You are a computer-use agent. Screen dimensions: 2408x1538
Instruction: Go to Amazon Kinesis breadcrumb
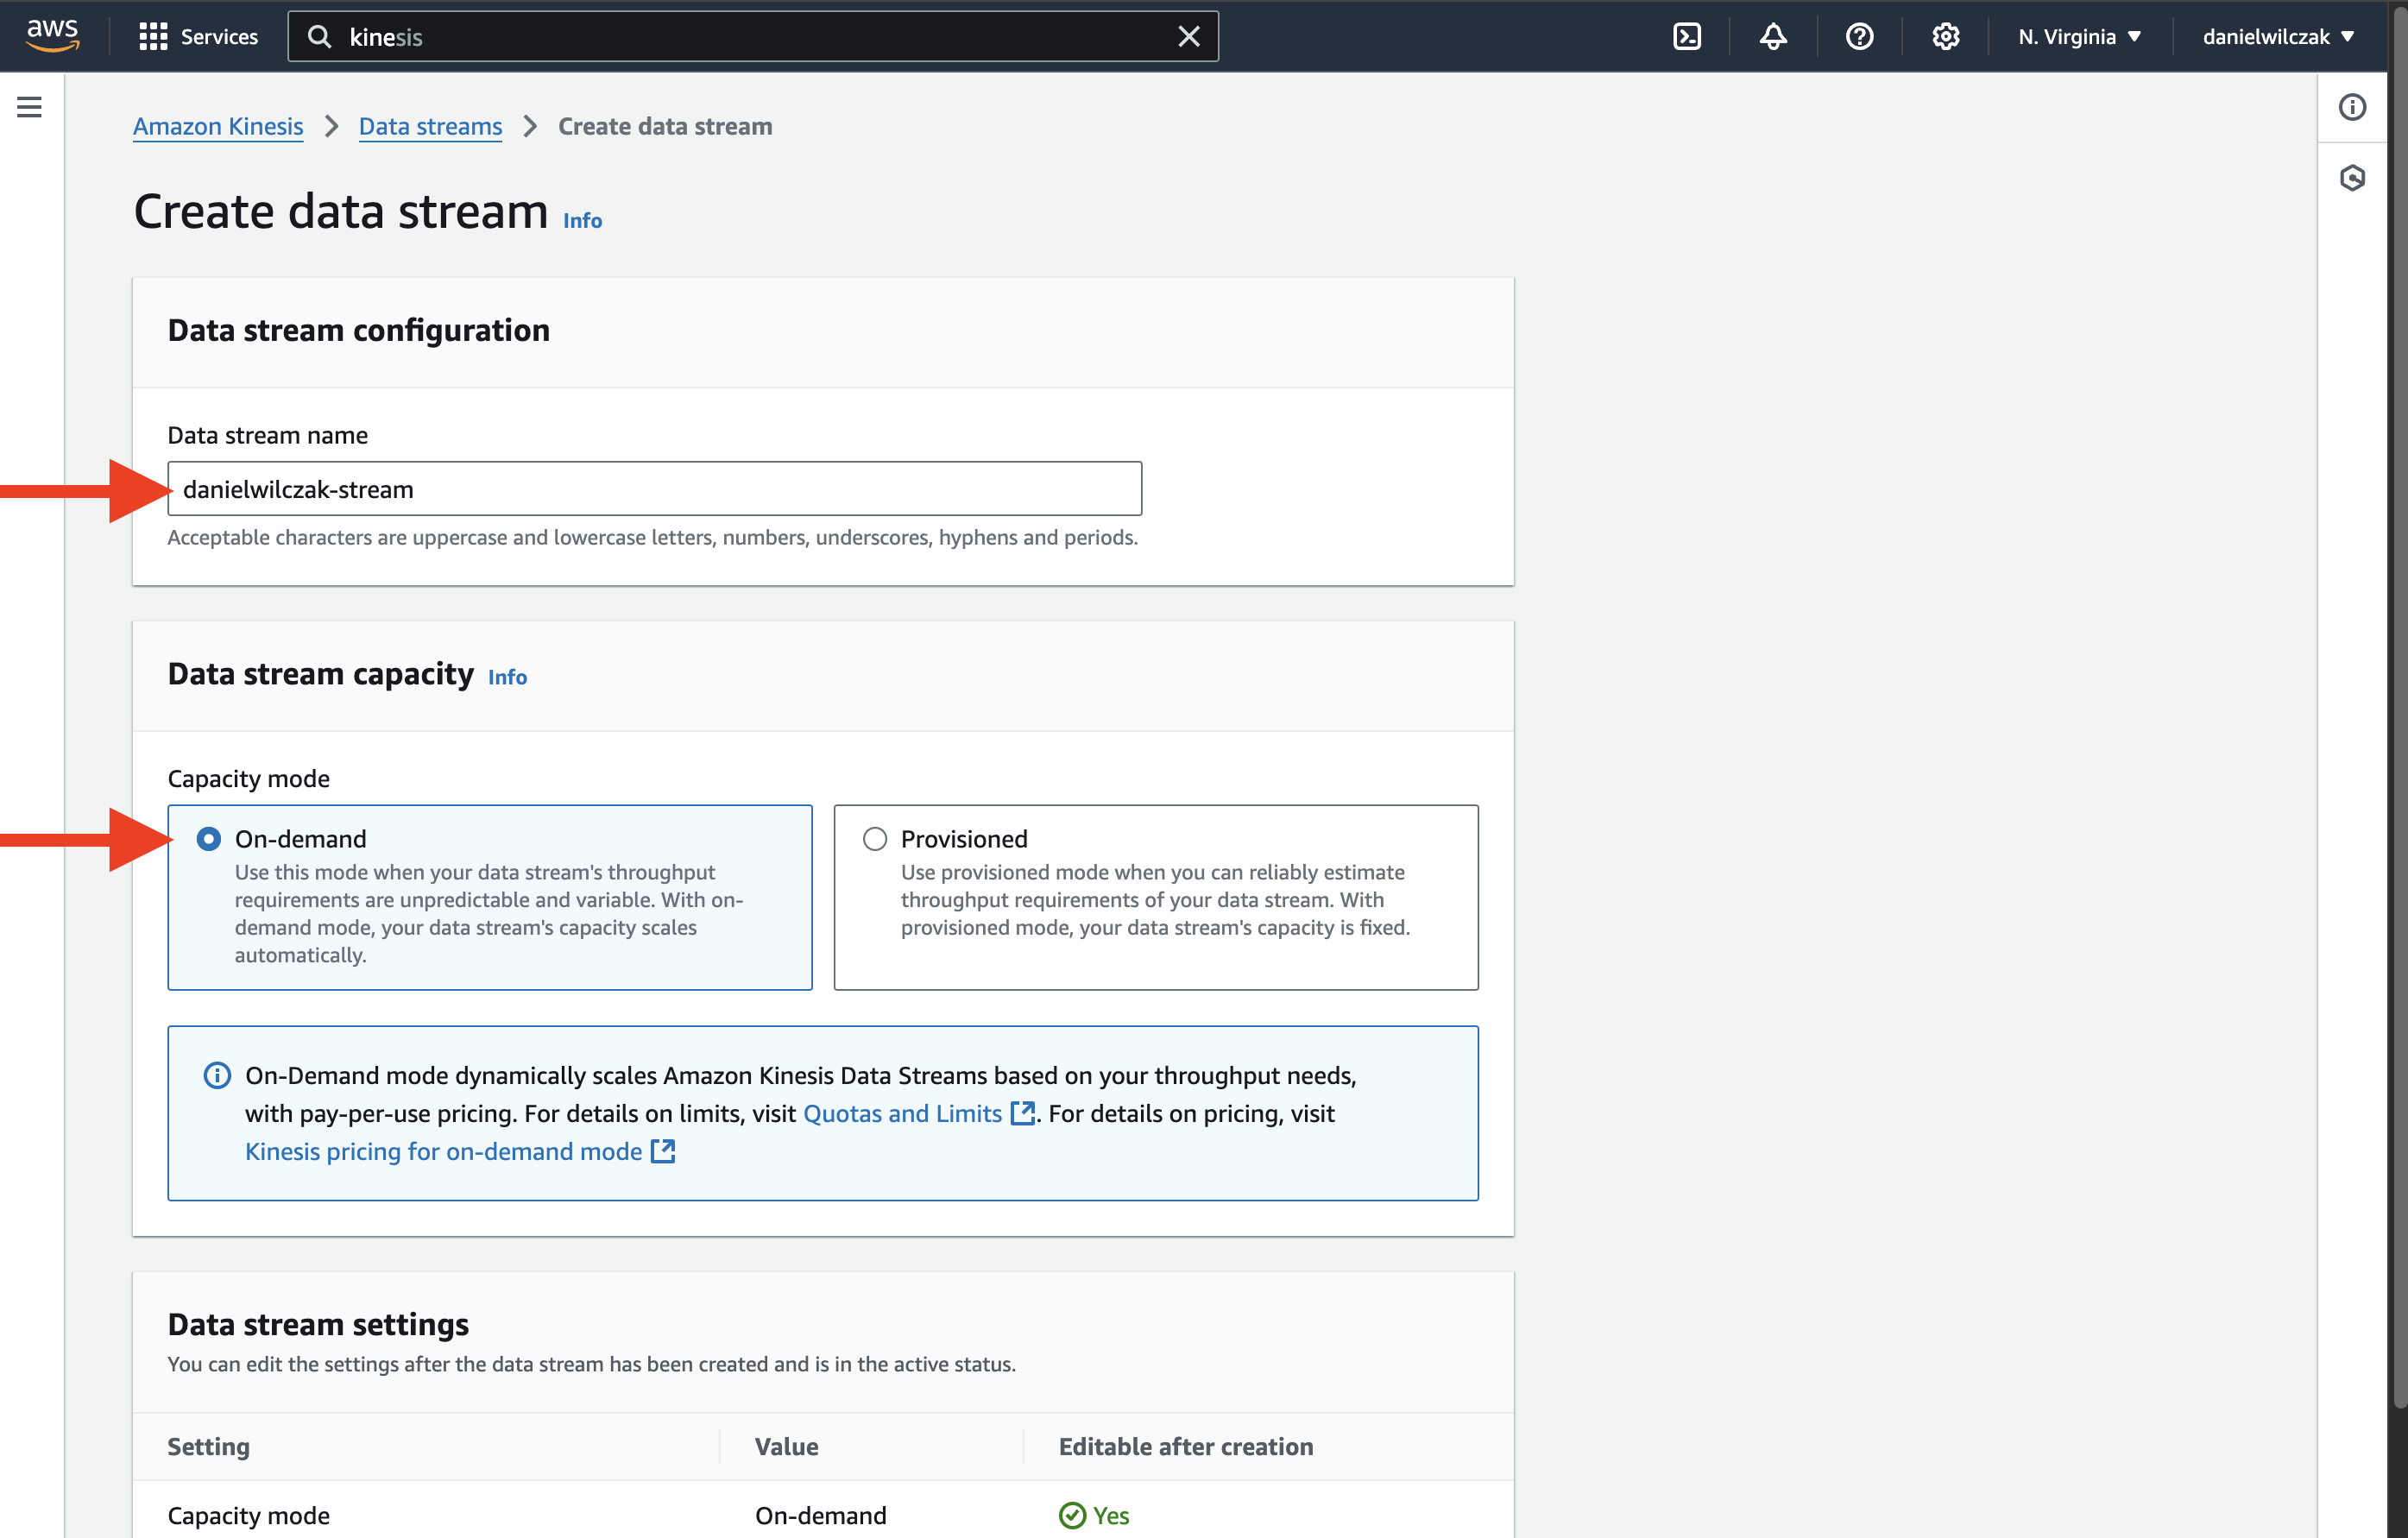click(218, 126)
